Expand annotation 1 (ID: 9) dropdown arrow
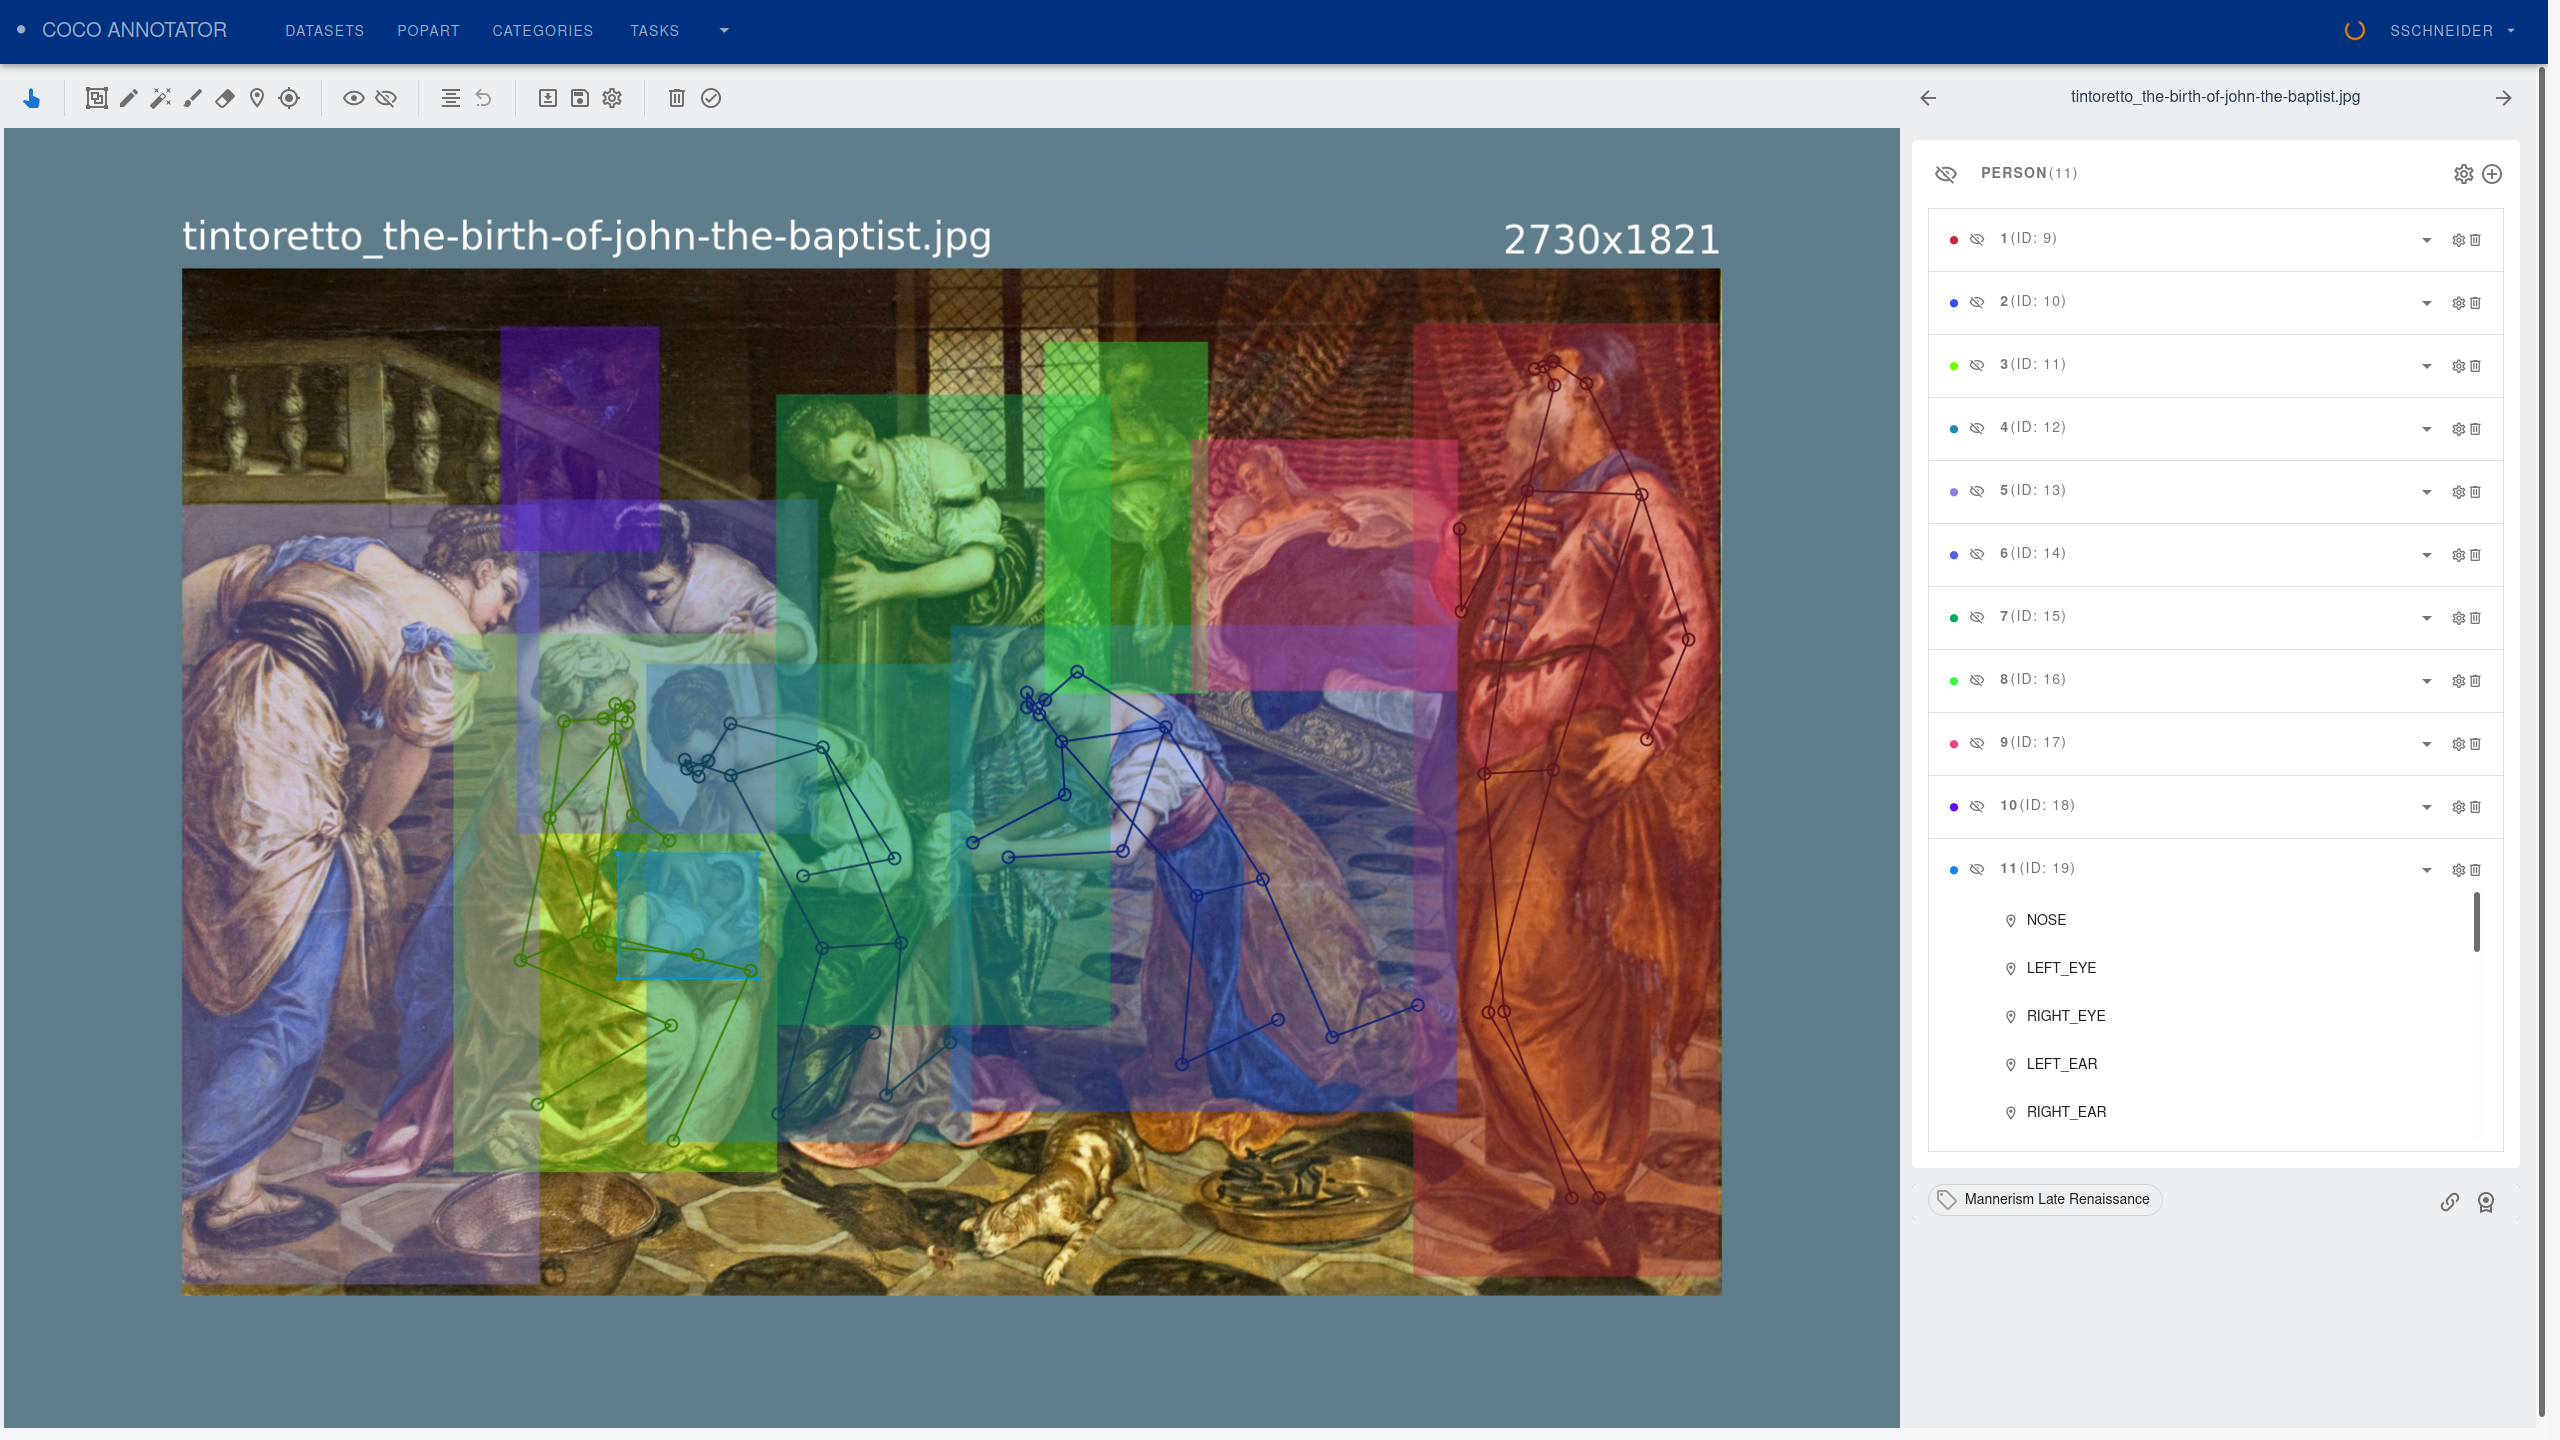2560x1440 pixels. pyautogui.click(x=2427, y=240)
